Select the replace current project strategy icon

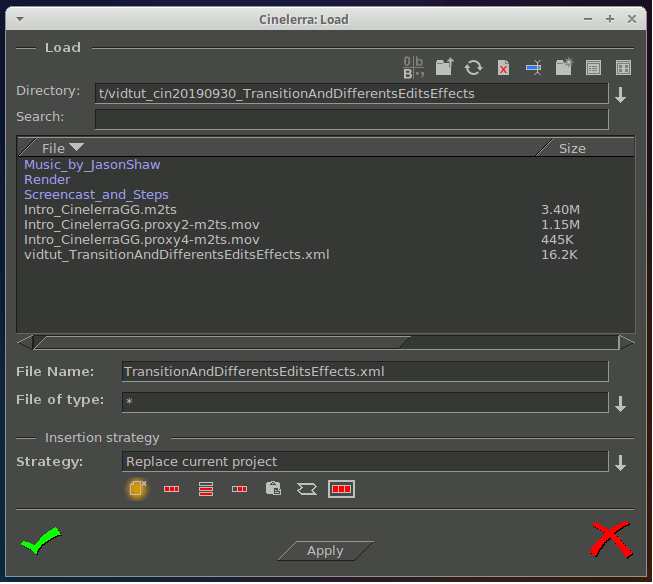tap(138, 489)
